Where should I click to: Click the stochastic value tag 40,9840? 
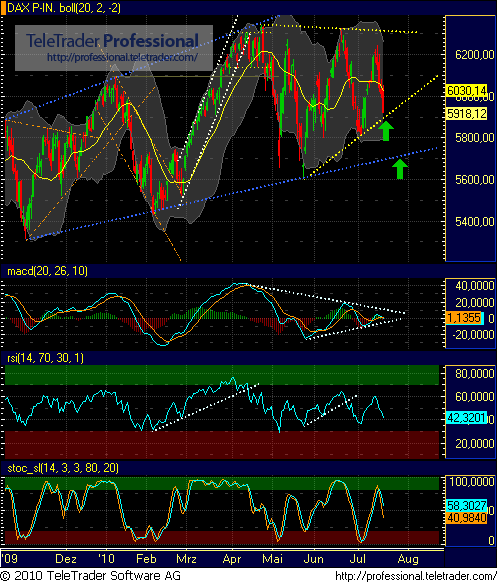point(466,518)
